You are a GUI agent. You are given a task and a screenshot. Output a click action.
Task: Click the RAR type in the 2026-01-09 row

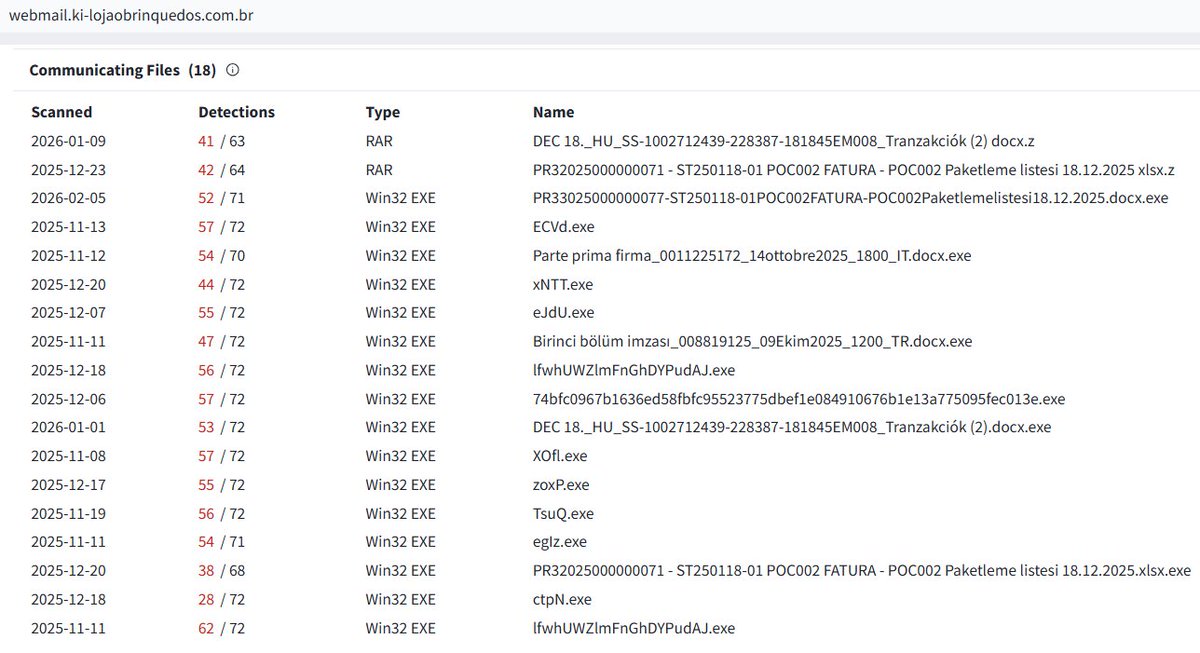tap(379, 141)
